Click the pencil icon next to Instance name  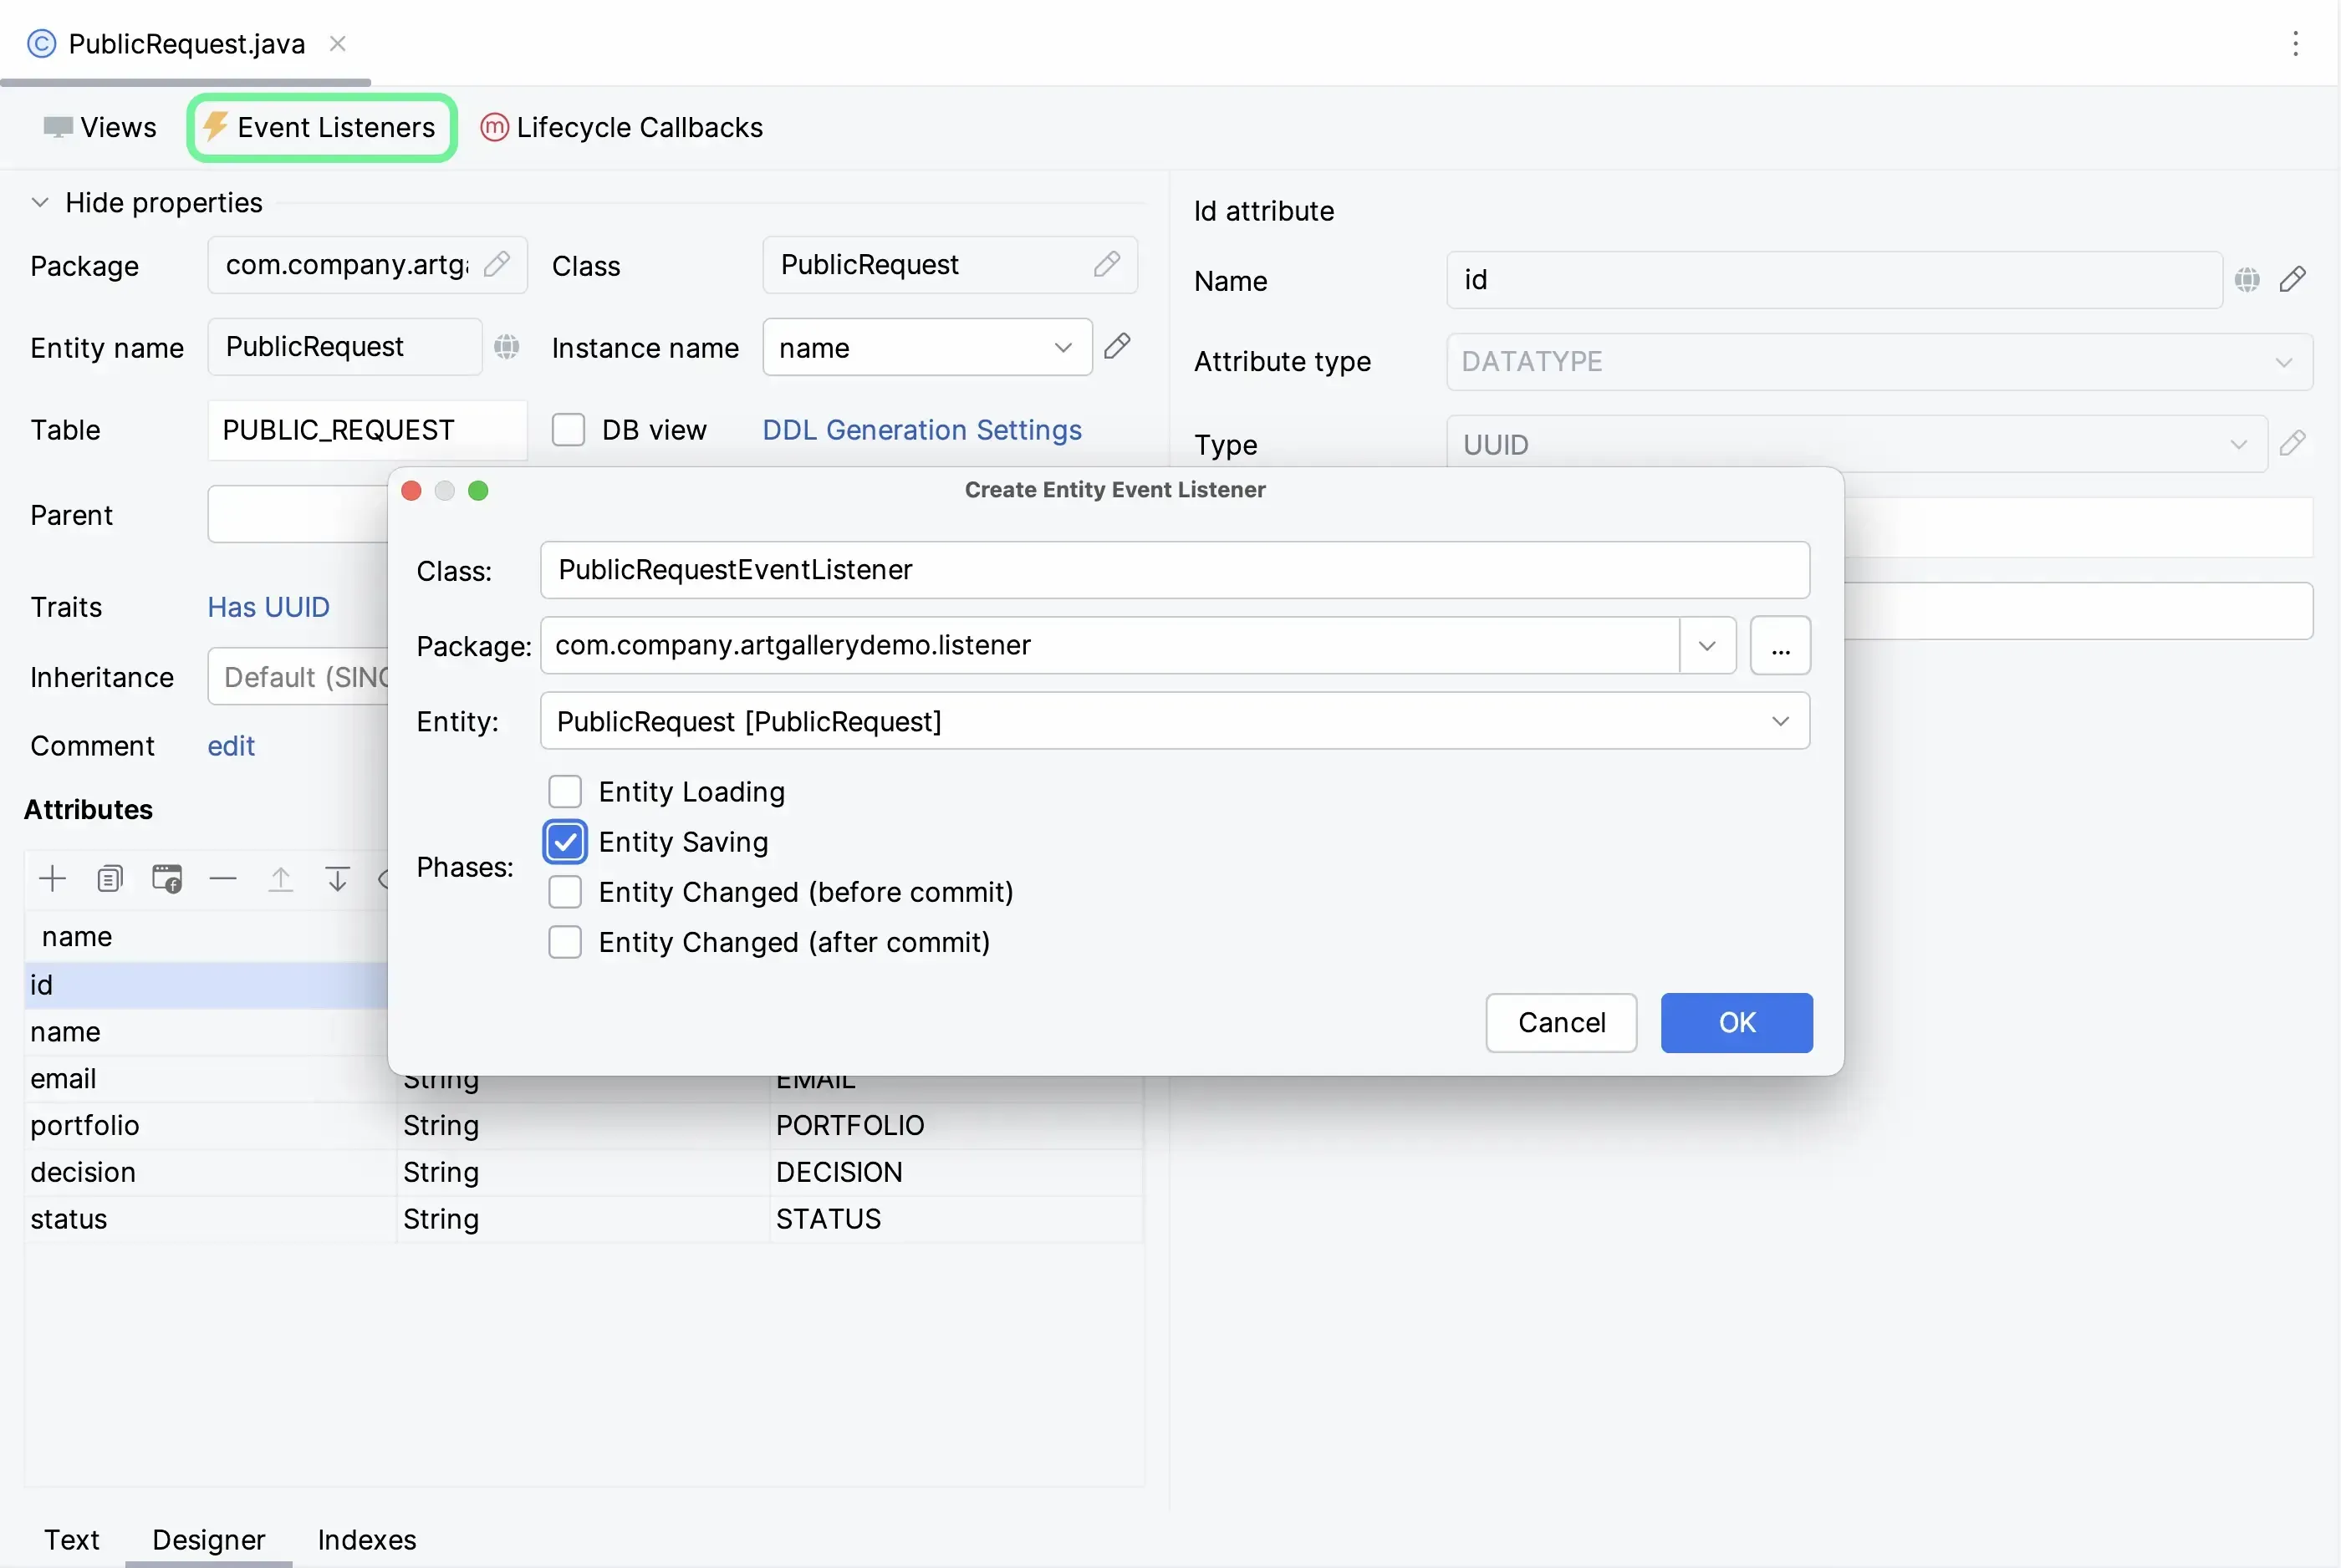click(1117, 346)
